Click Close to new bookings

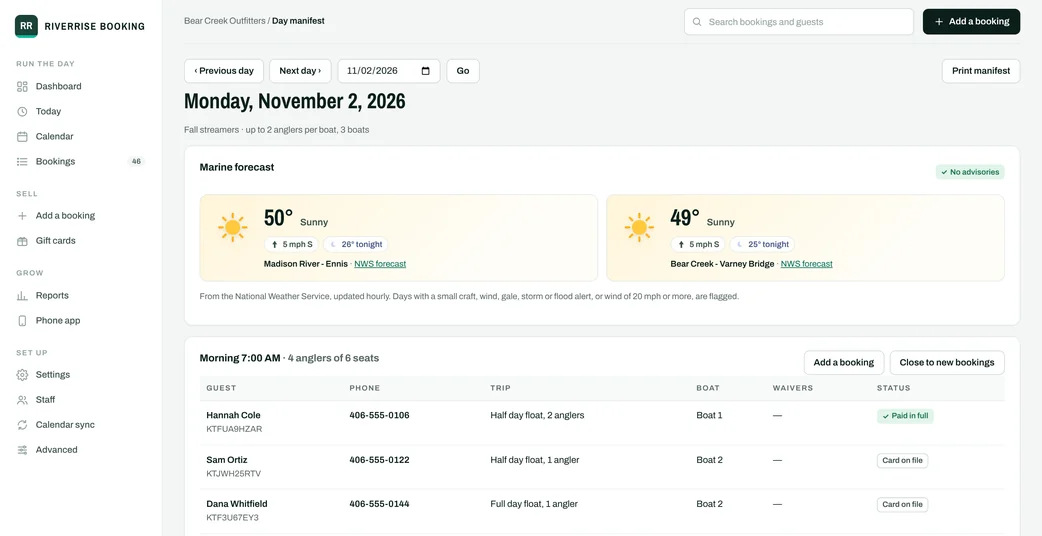pos(947,363)
